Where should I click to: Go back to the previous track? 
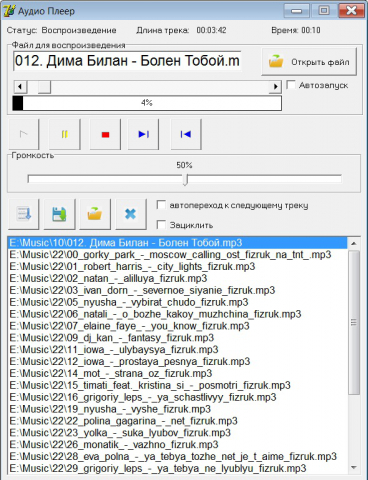186,134
